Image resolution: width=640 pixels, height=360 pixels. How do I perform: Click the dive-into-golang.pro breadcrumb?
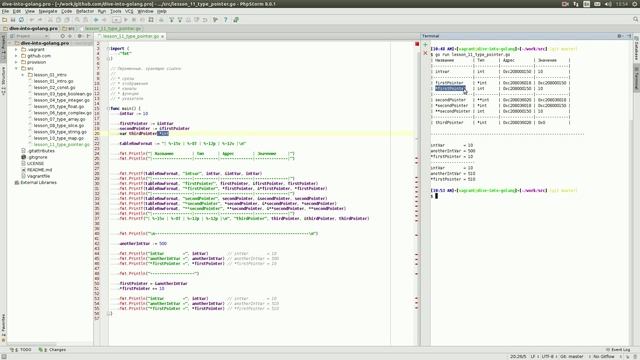pyautogui.click(x=30, y=29)
